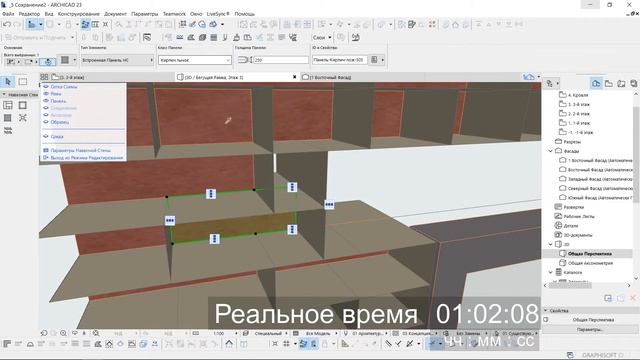The width and height of the screenshot is (640, 360).
Task: Click the ID and properties icon button
Action: click(x=374, y=60)
